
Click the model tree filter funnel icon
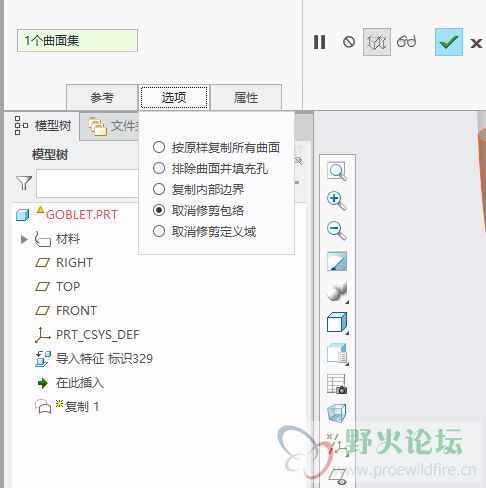point(24,183)
